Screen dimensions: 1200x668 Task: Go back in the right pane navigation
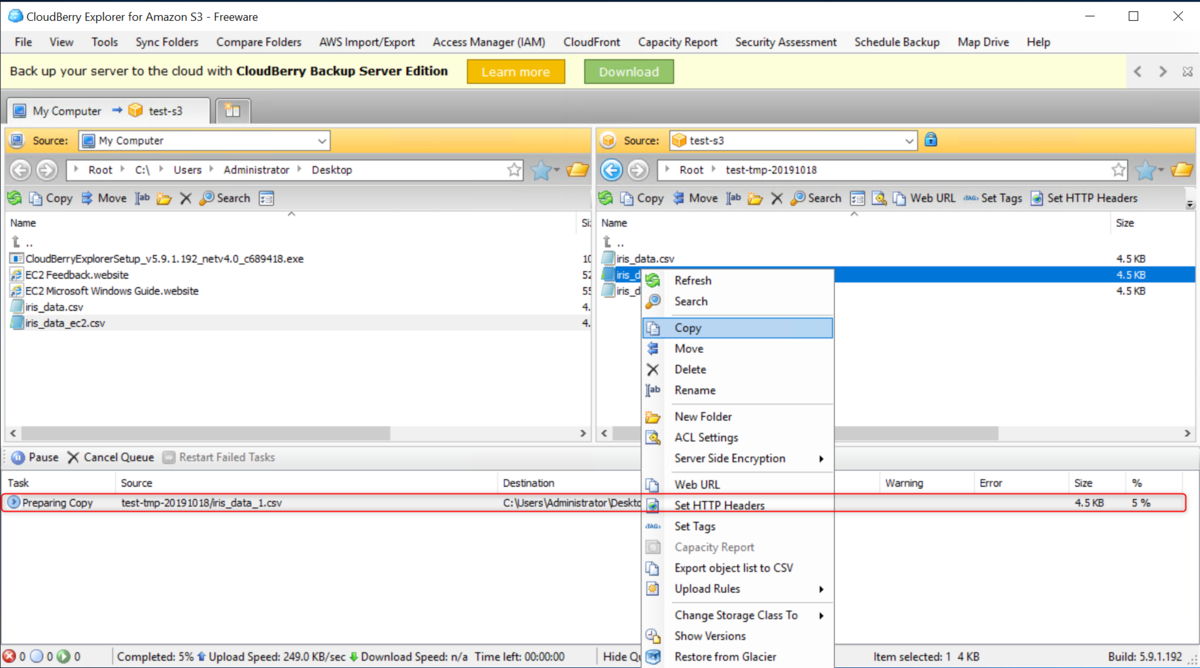611,170
